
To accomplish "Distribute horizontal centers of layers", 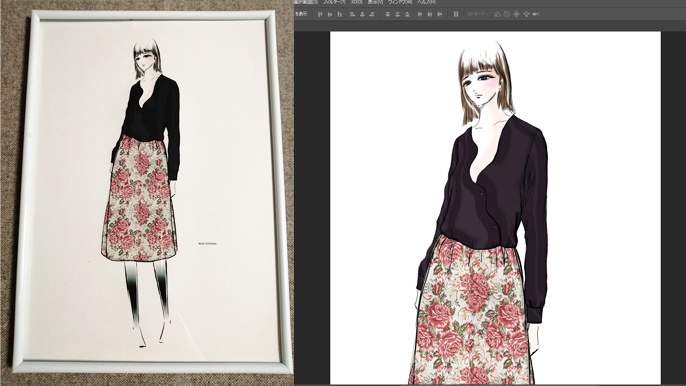I will pos(430,14).
